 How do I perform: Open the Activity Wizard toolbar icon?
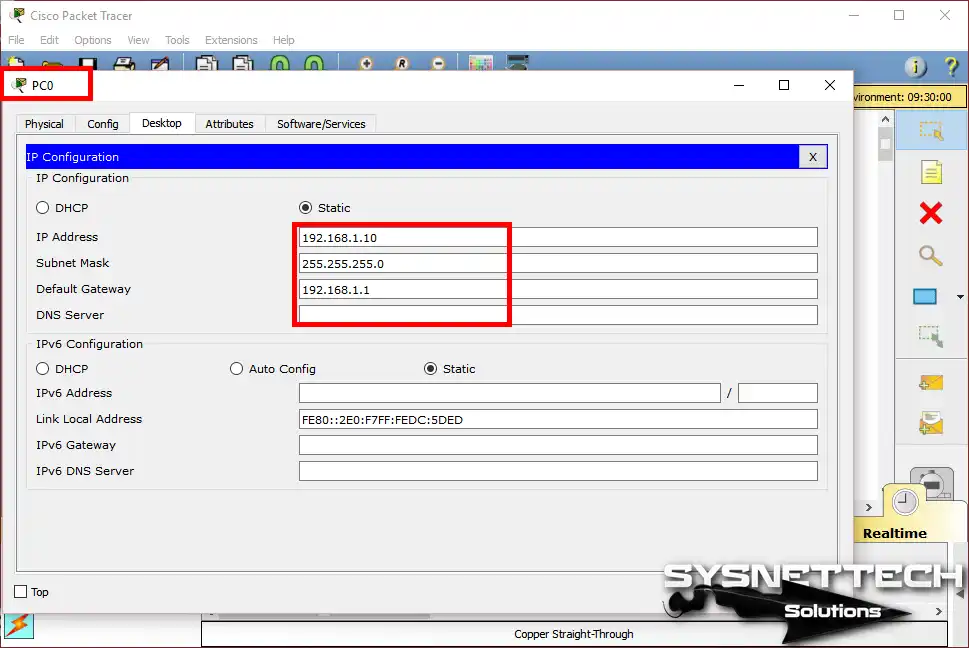(160, 63)
